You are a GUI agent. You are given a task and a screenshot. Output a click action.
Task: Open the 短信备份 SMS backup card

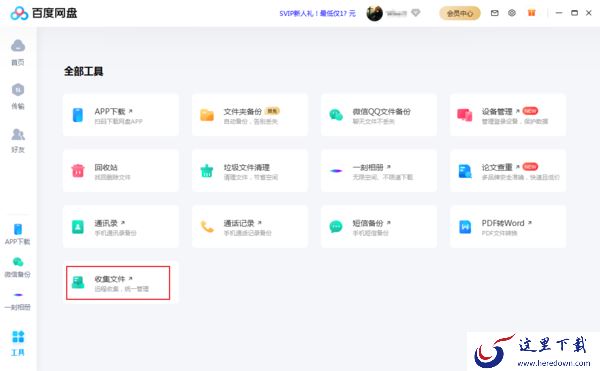(379, 226)
